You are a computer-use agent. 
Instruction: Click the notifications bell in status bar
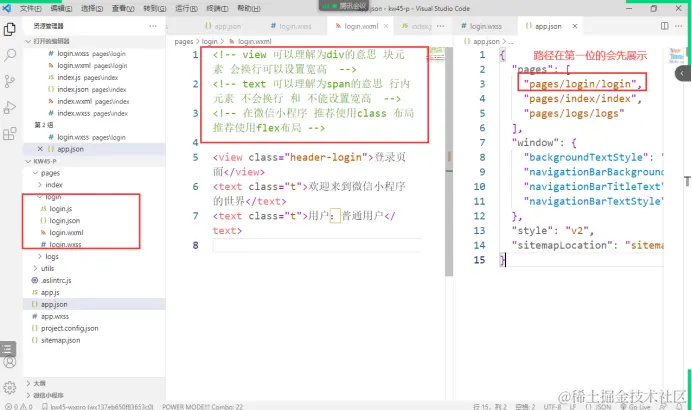point(679,406)
